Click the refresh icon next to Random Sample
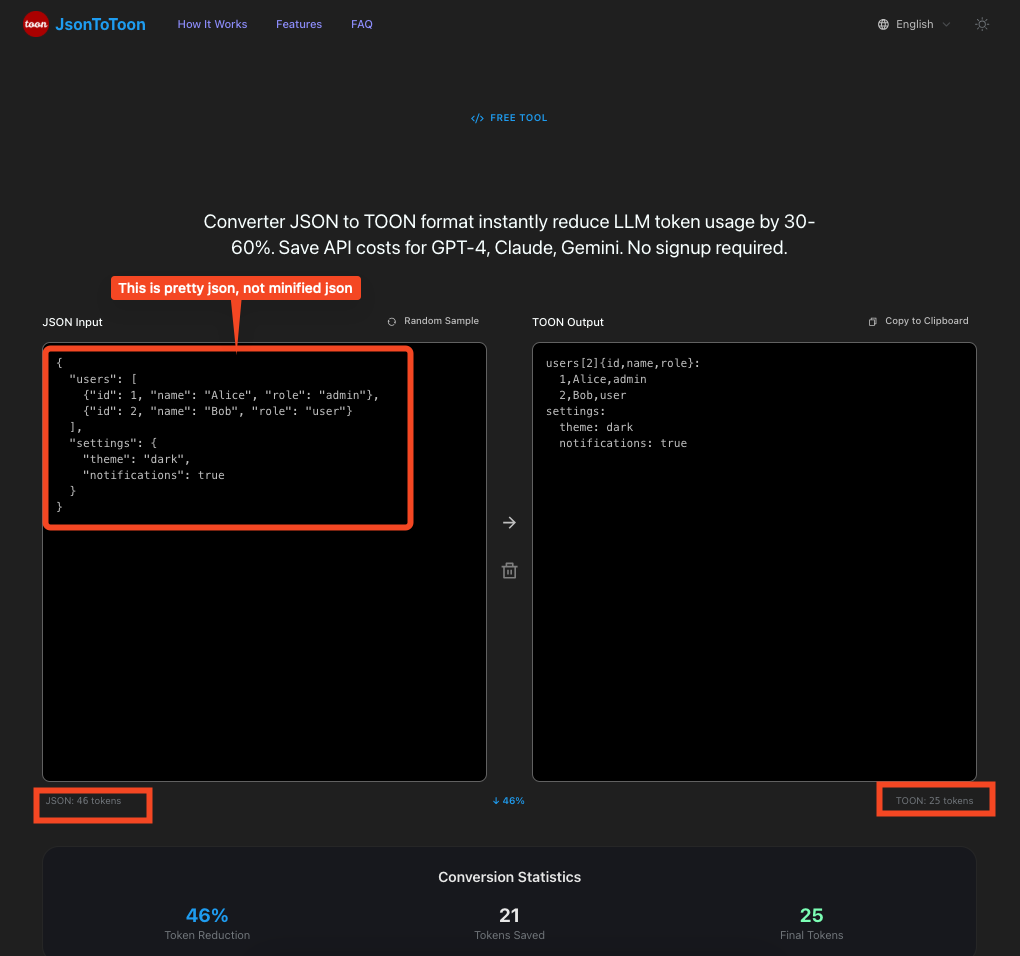The image size is (1020, 956). pos(390,321)
